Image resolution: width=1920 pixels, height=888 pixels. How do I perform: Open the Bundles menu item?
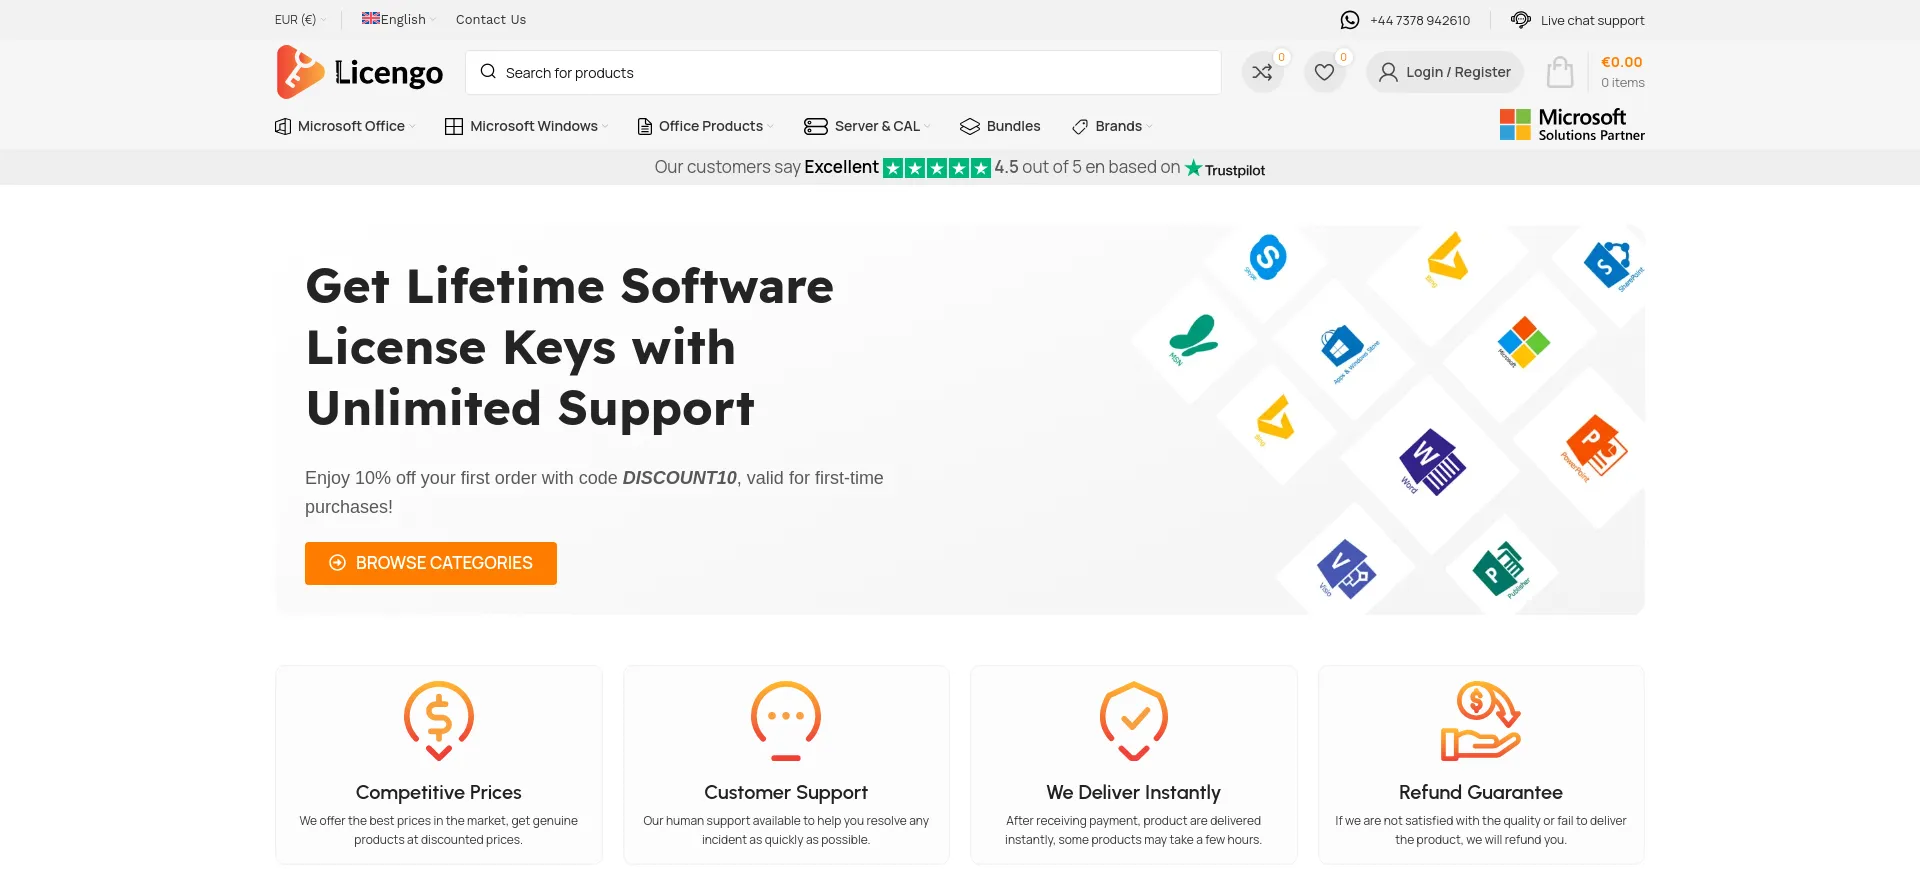click(1000, 126)
